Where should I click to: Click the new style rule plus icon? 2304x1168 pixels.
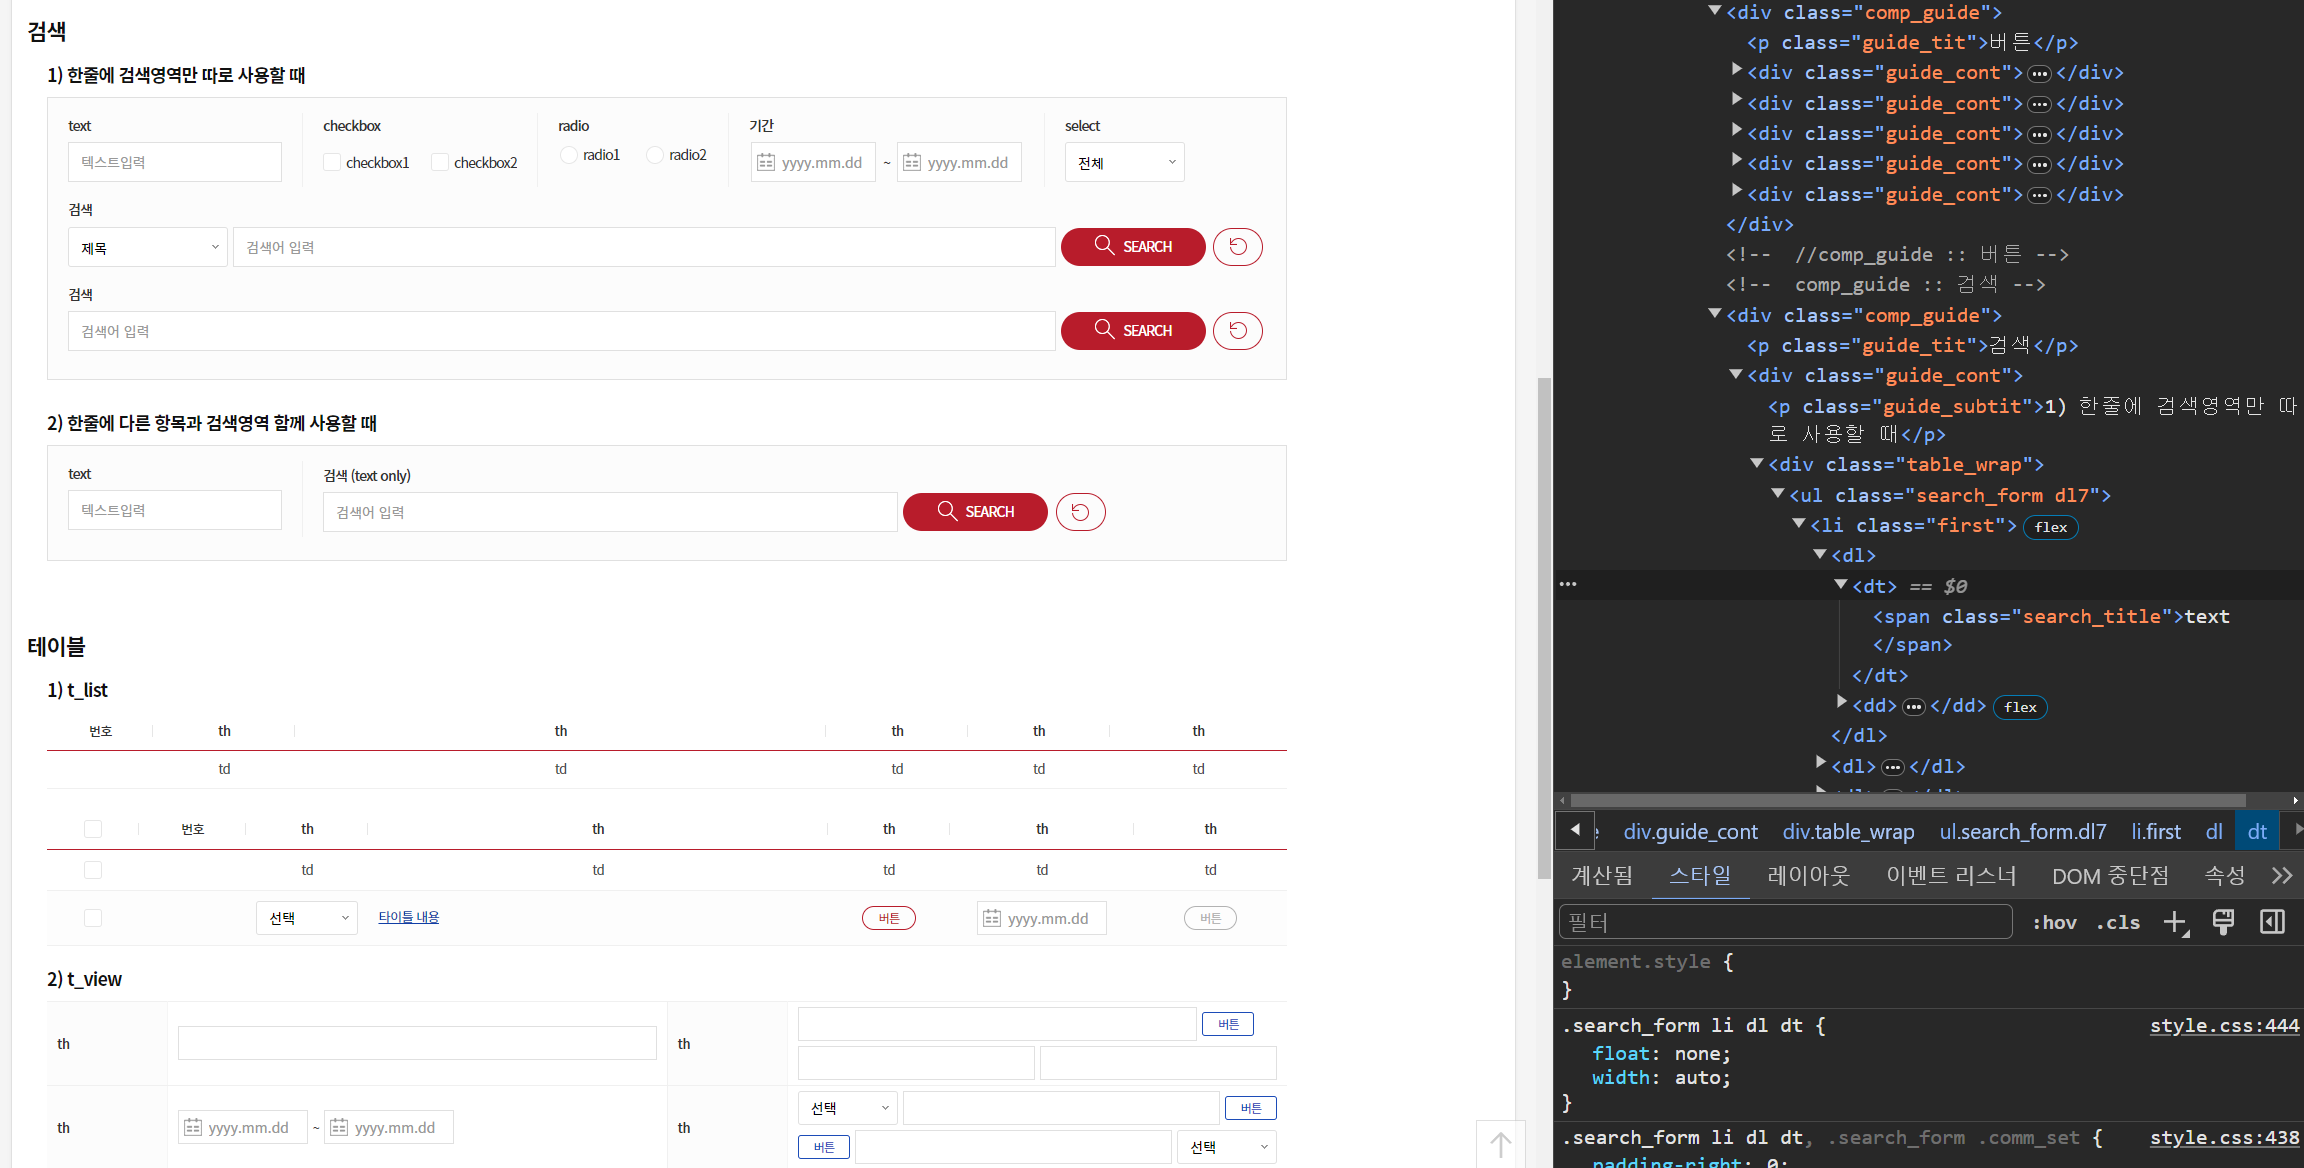point(2175,922)
